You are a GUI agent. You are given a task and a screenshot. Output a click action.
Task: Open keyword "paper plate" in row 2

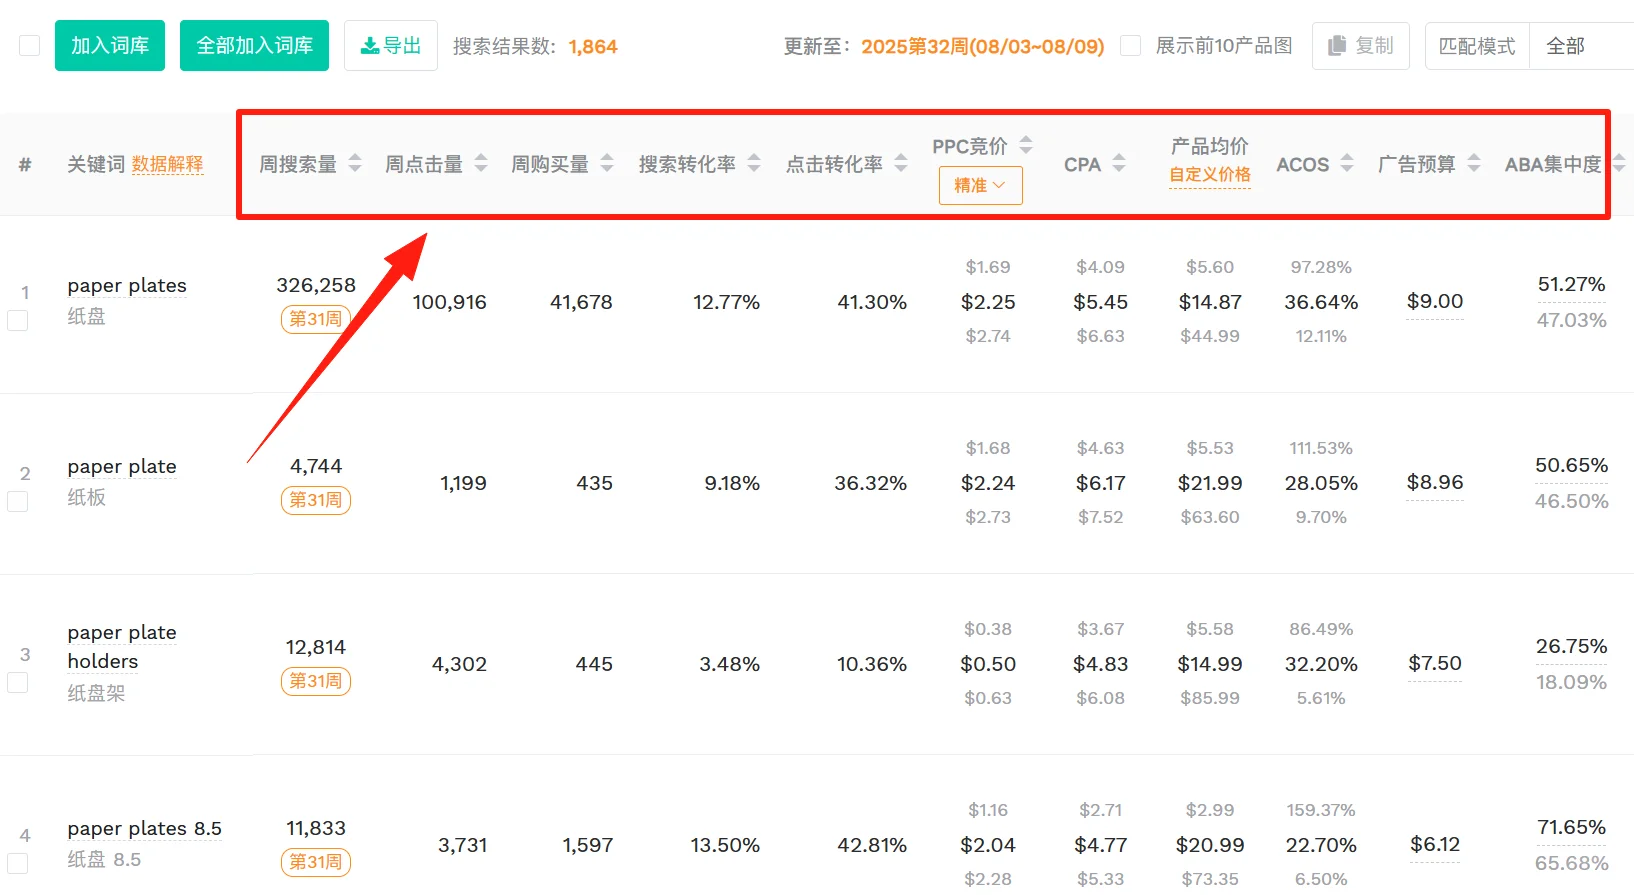click(x=122, y=467)
